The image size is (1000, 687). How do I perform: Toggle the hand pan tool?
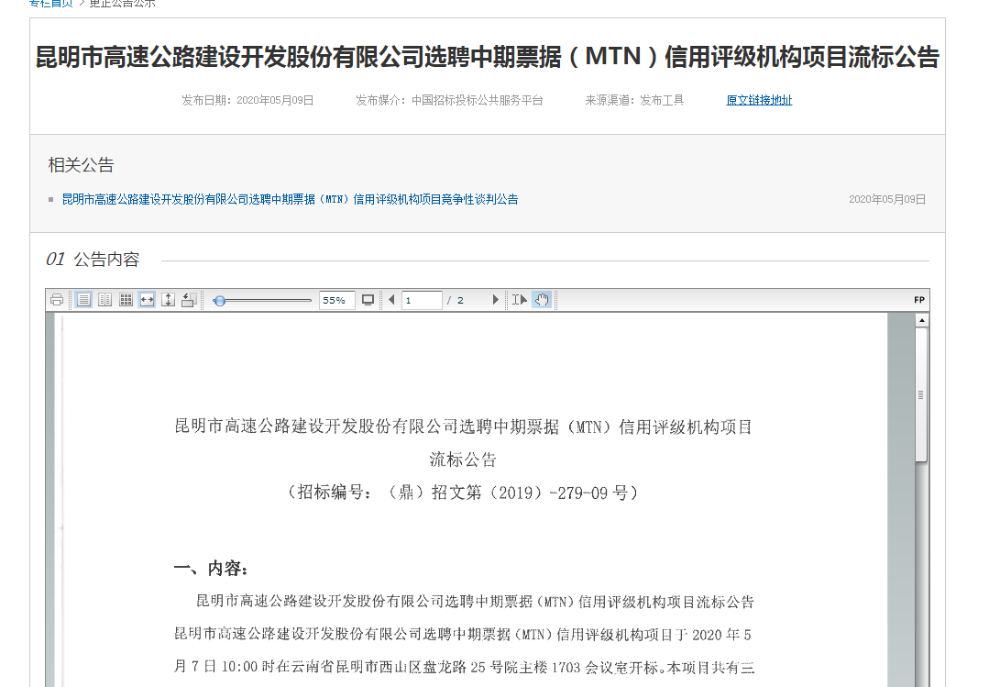coord(540,300)
